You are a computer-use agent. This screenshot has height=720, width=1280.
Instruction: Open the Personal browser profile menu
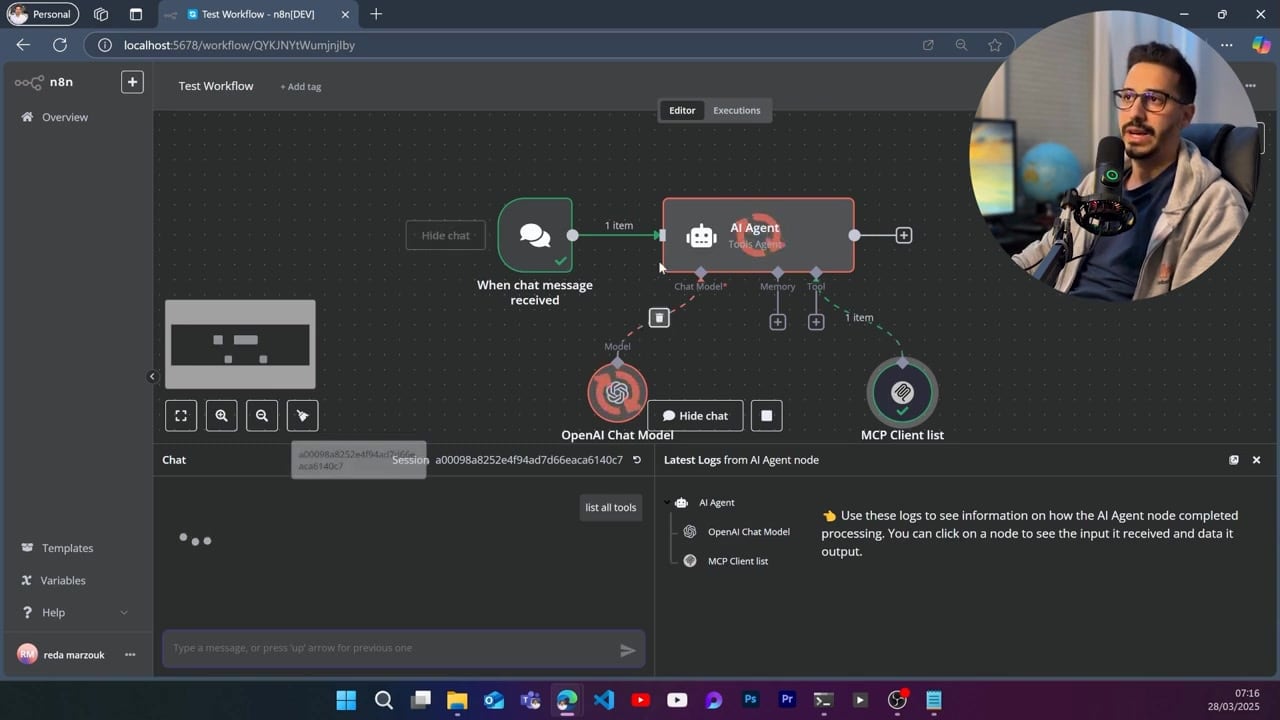(x=43, y=14)
